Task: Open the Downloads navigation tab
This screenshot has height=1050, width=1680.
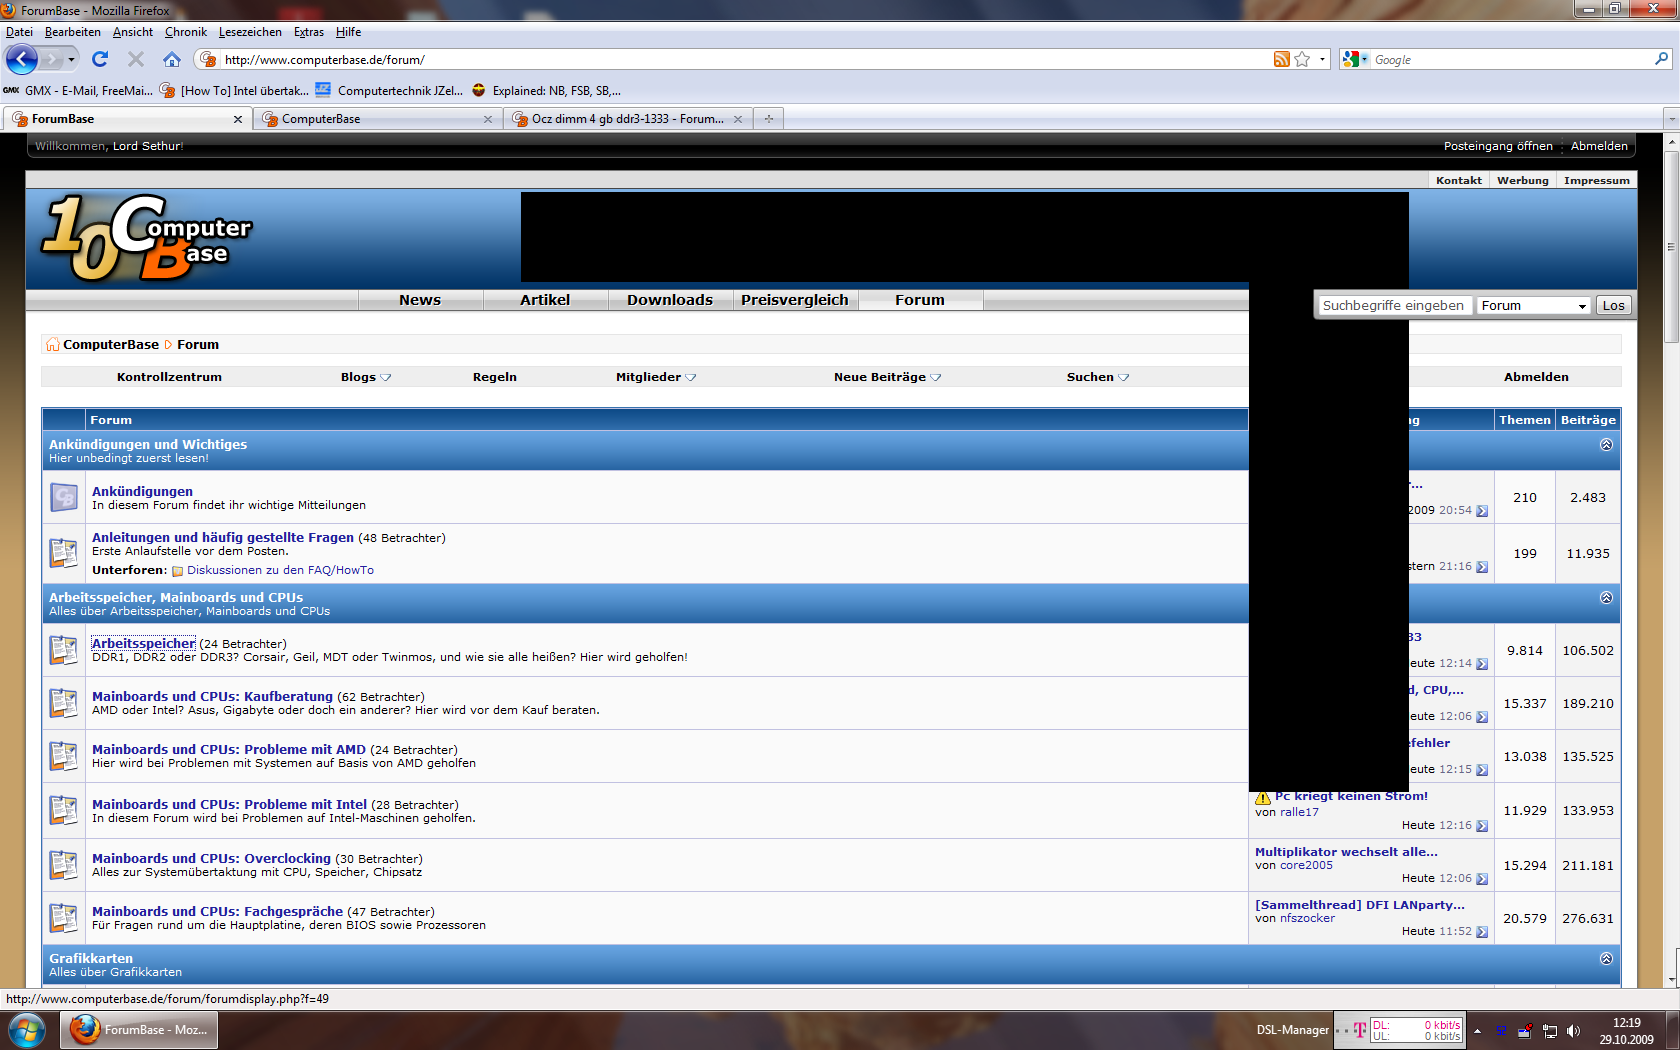Action: [x=670, y=300]
